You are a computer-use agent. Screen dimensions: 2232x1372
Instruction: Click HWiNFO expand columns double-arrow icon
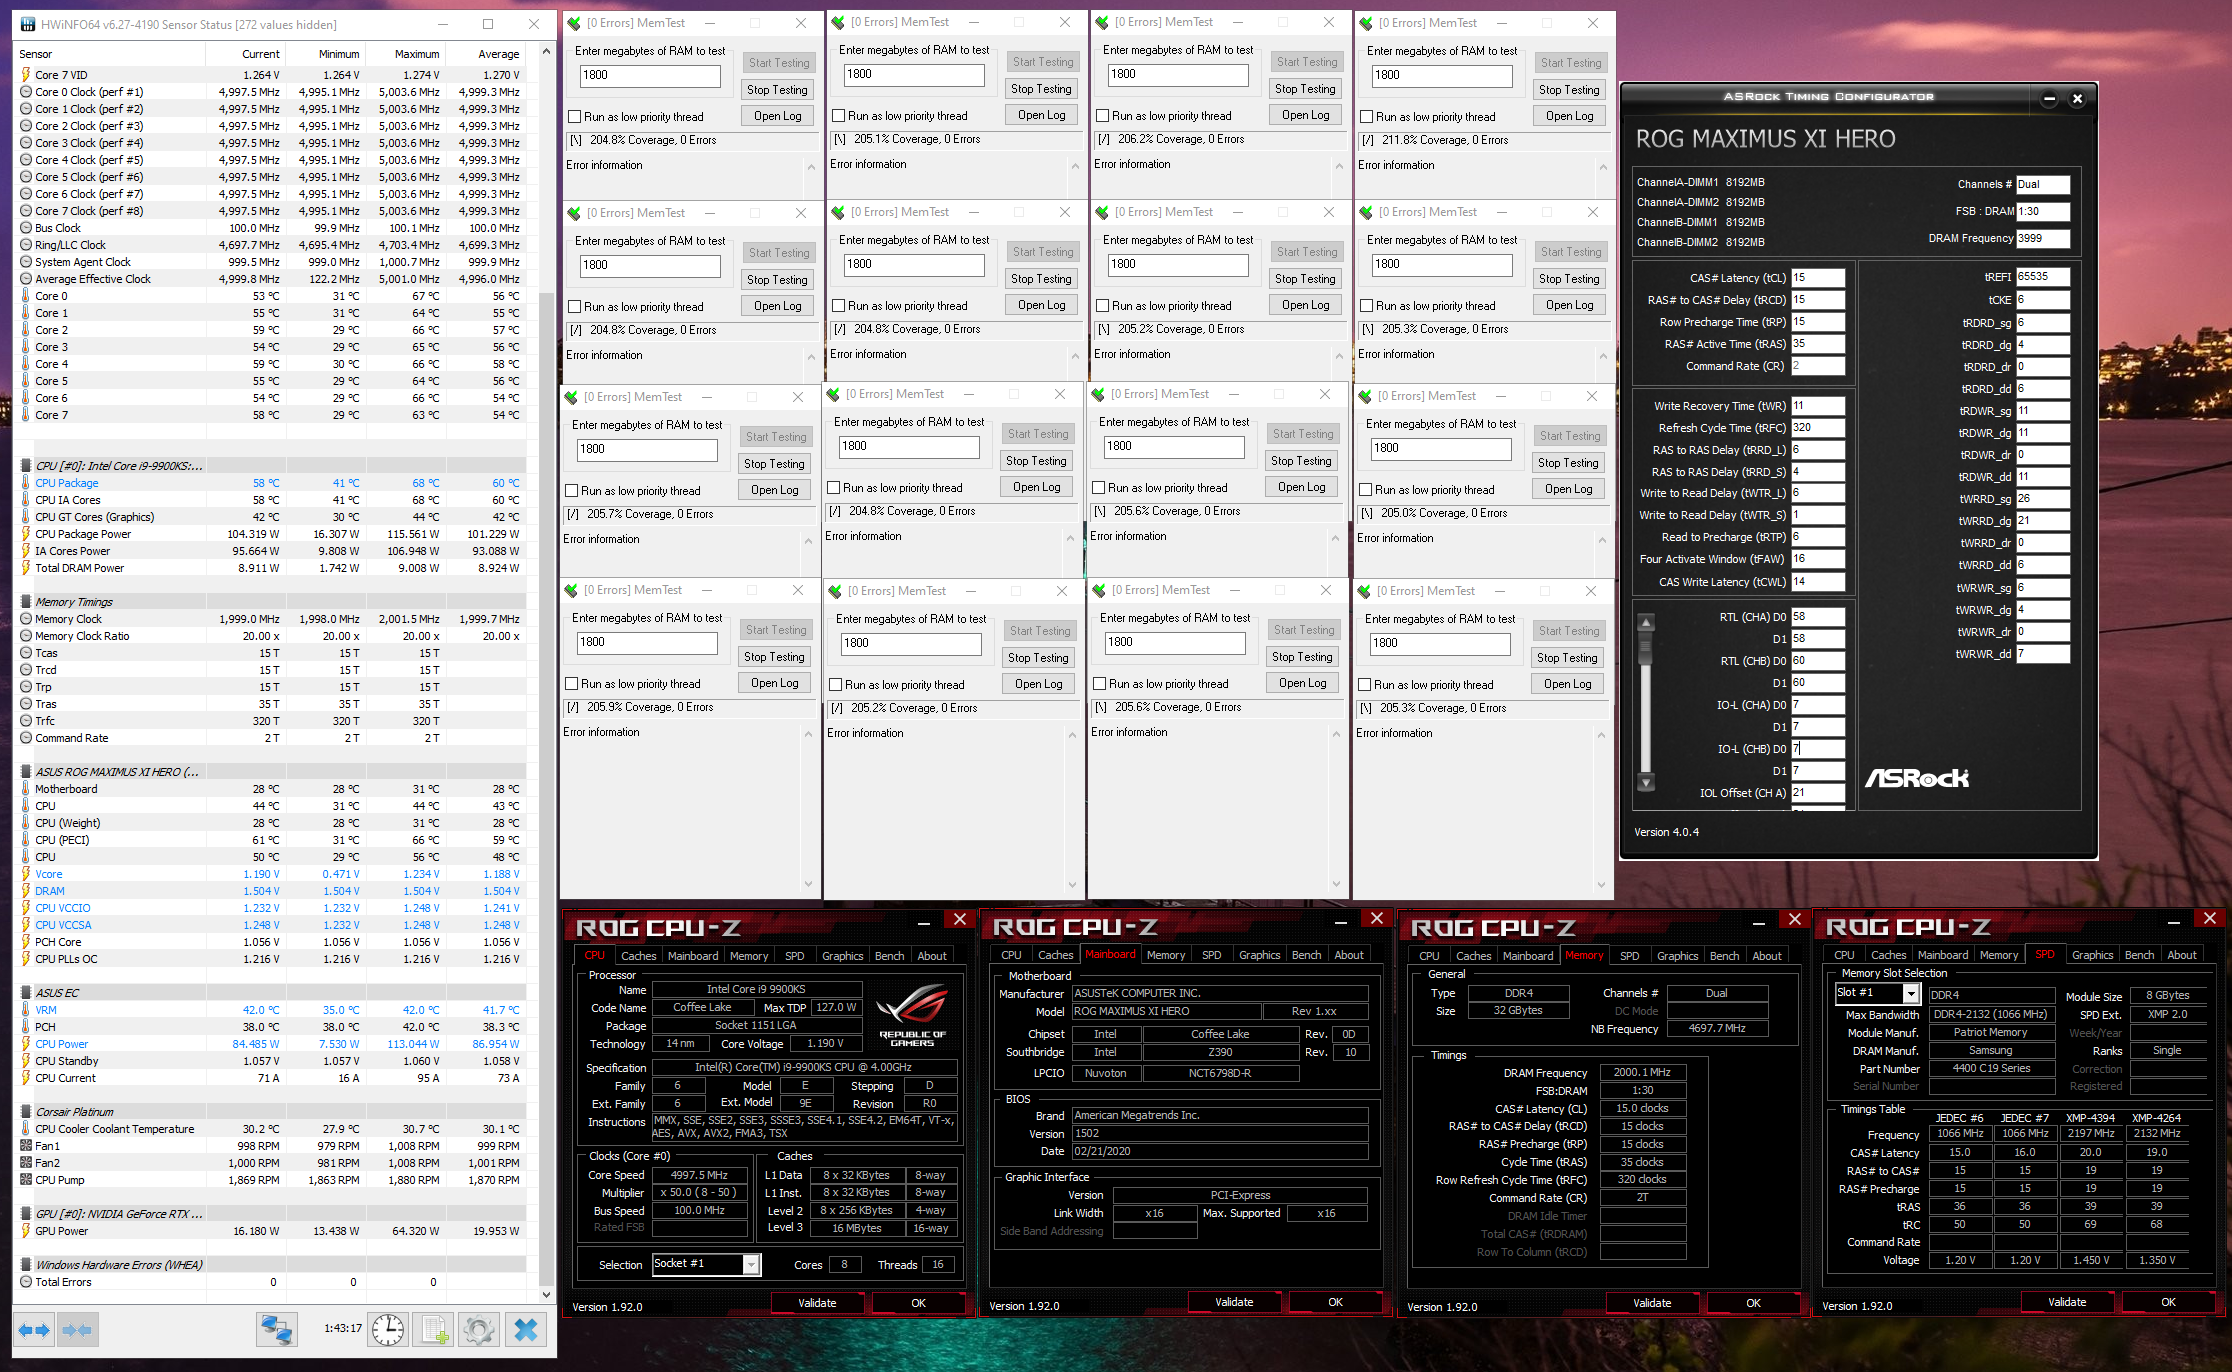35,1330
